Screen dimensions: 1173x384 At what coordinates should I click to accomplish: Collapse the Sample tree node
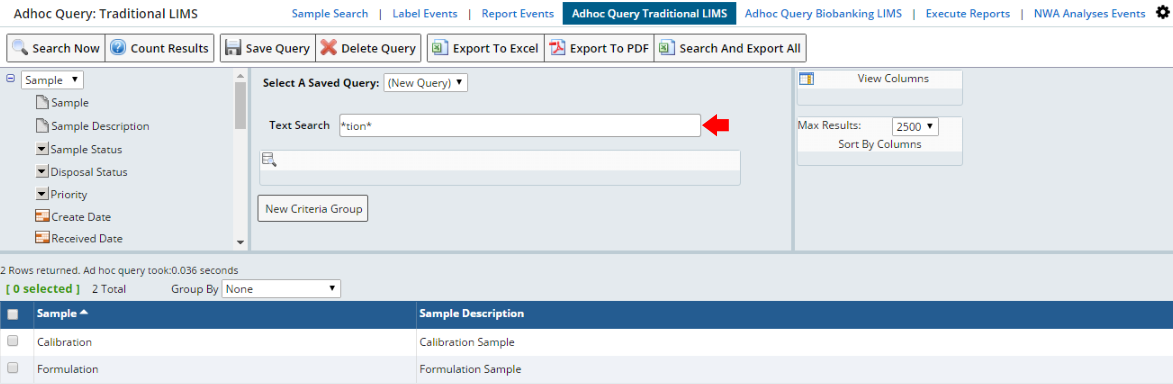(10, 78)
